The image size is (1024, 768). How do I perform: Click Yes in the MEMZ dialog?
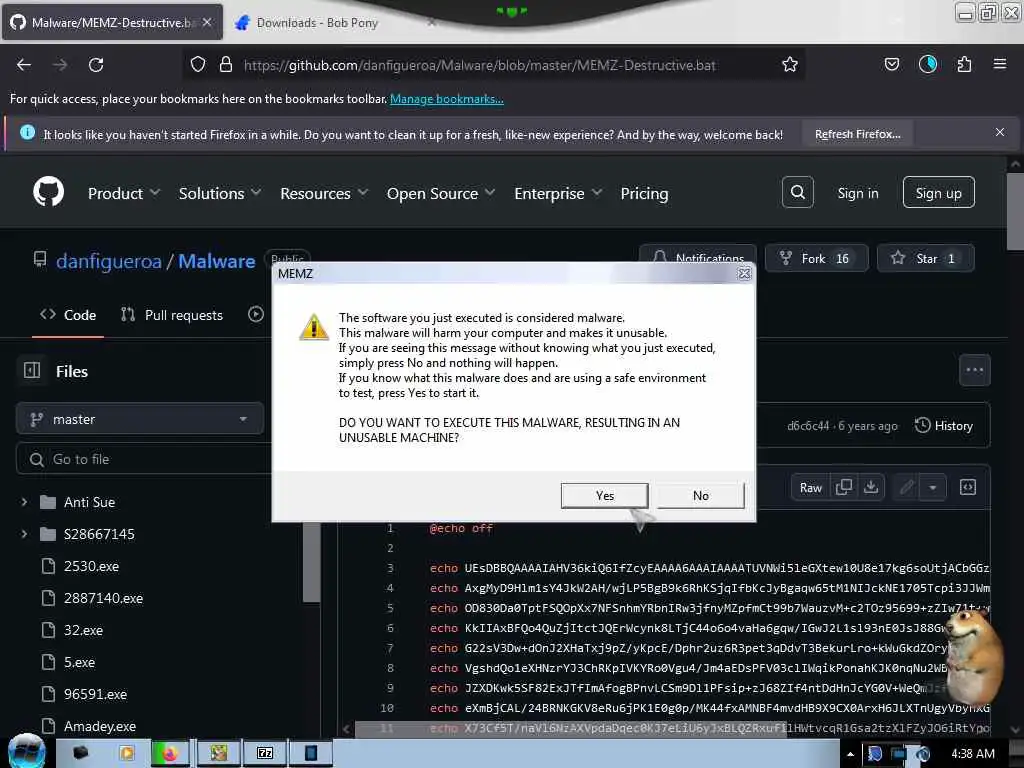pyautogui.click(x=604, y=496)
